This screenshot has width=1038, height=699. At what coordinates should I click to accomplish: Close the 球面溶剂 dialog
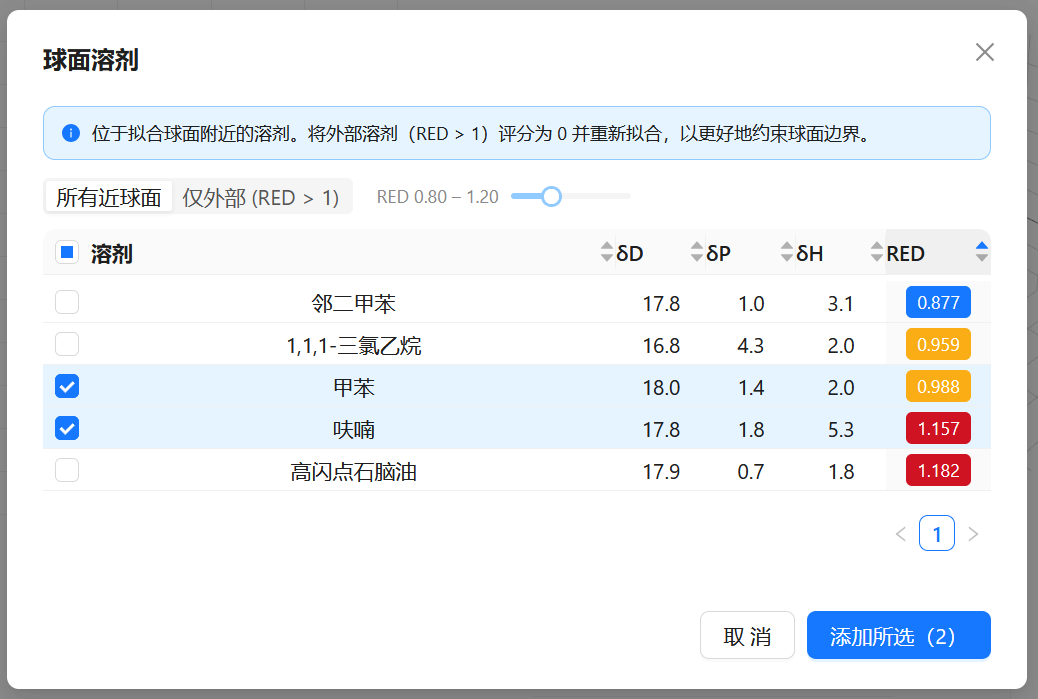[x=984, y=52]
